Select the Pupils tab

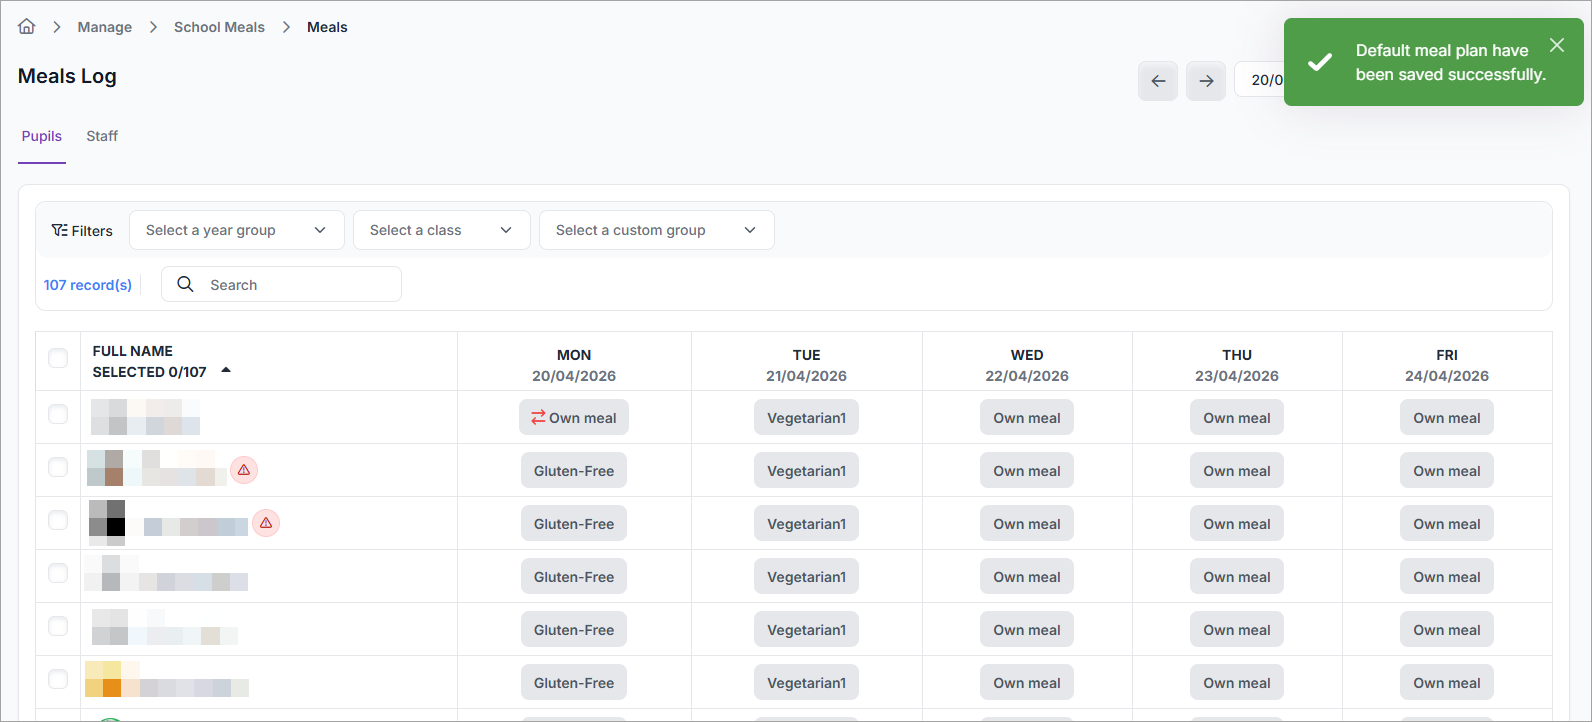coord(42,136)
